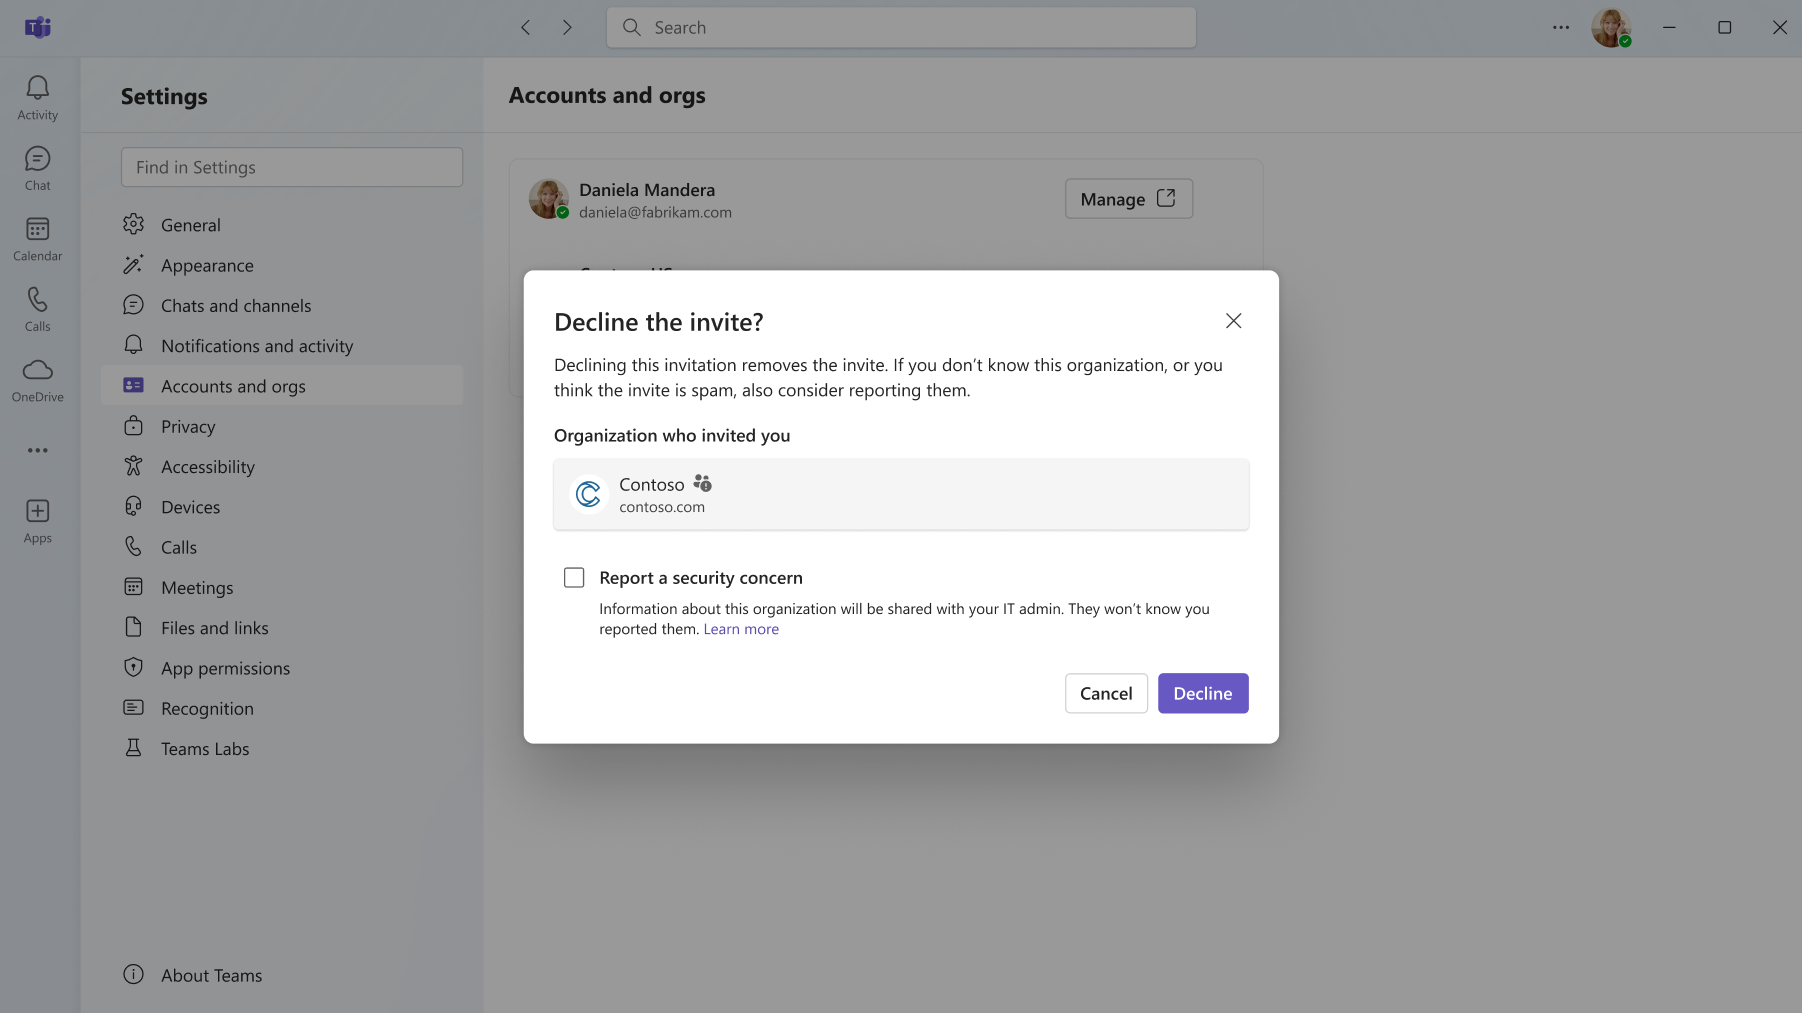Screen dimensions: 1802x1013
Task: Click contoso.com domain text
Action: (x=662, y=507)
